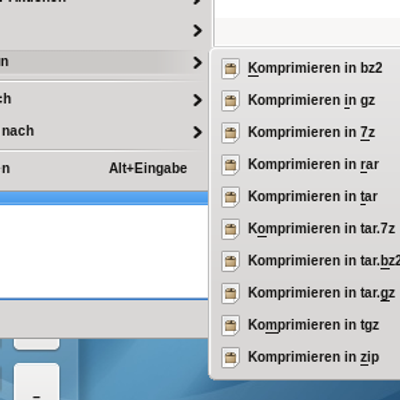Click archive icon beside Komprimieren in tar.gz
This screenshot has height=400, width=400.
230,293
